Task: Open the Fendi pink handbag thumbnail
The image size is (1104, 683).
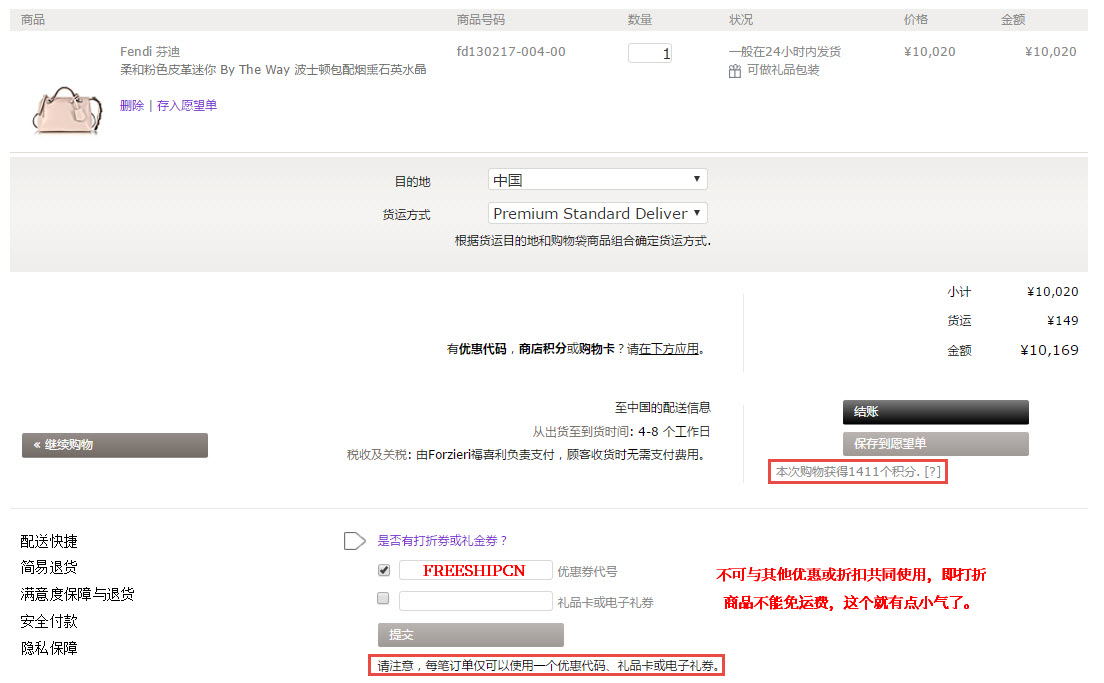Action: point(68,111)
